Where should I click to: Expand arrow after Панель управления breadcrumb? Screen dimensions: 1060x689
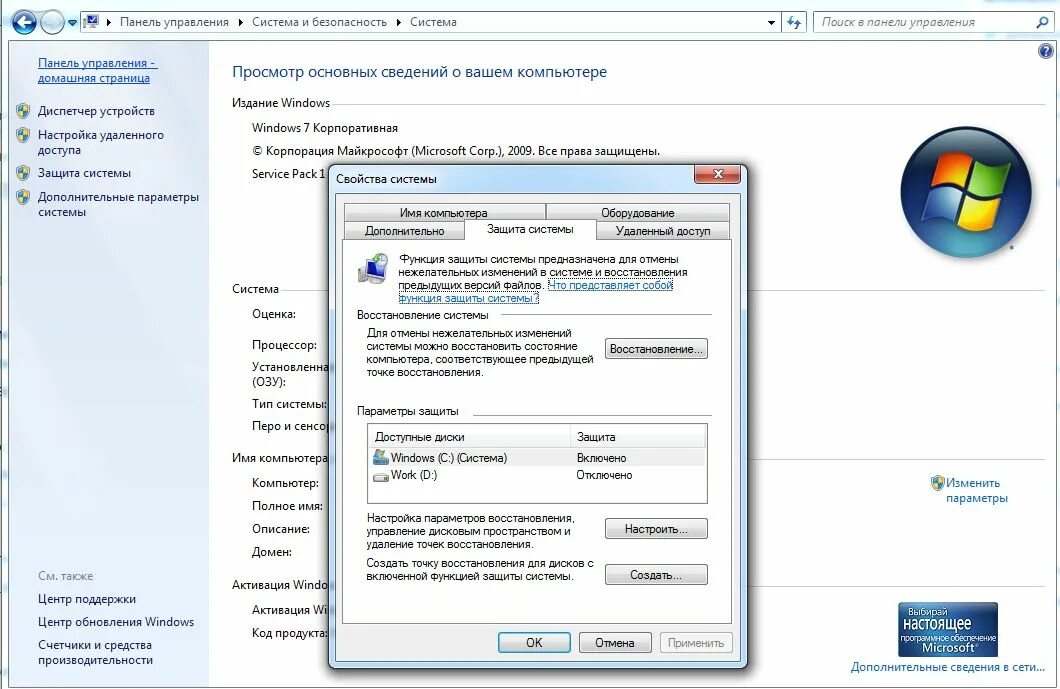tap(241, 22)
